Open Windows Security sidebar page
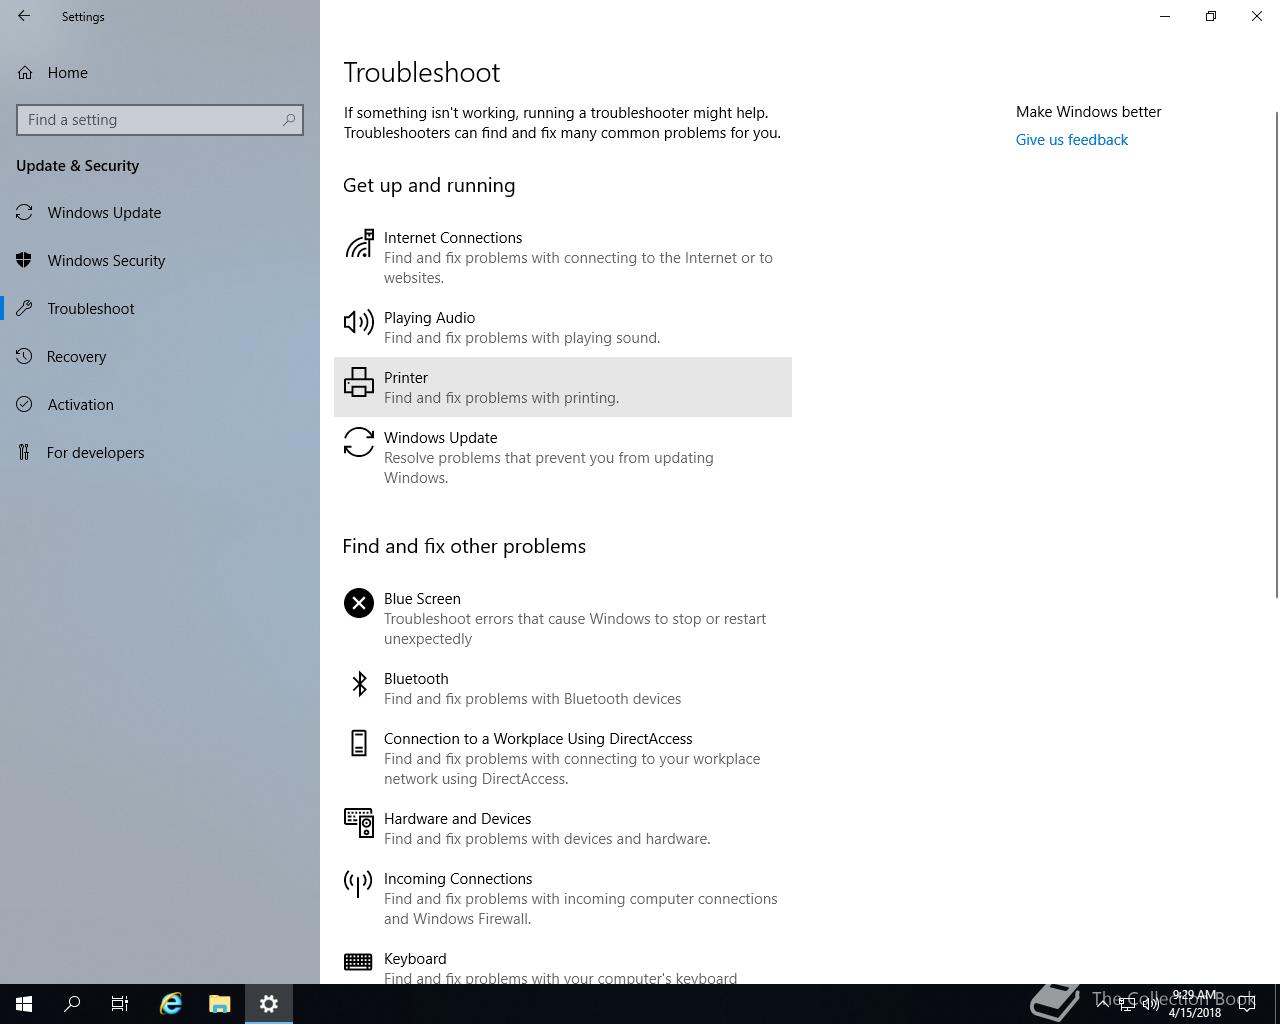Image resolution: width=1280 pixels, height=1024 pixels. (160, 261)
